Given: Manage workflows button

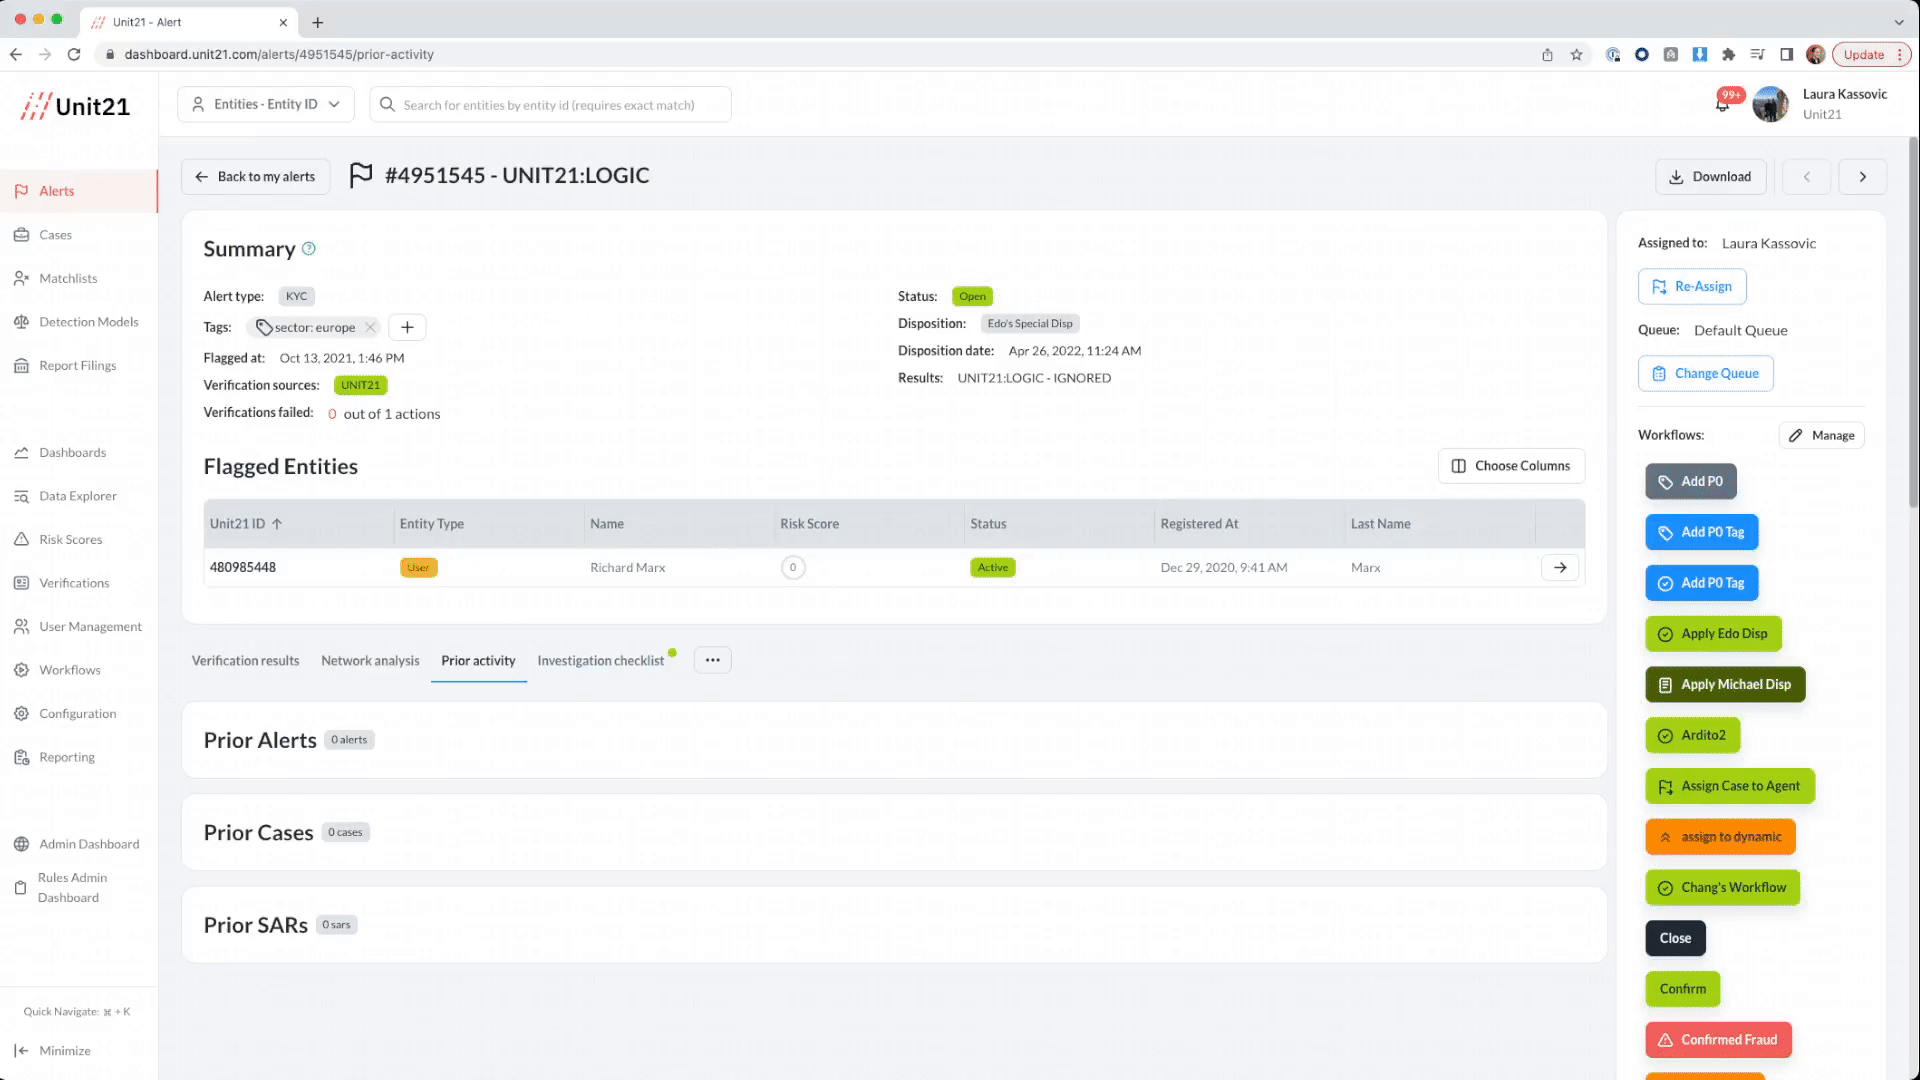Looking at the screenshot, I should coord(1822,436).
